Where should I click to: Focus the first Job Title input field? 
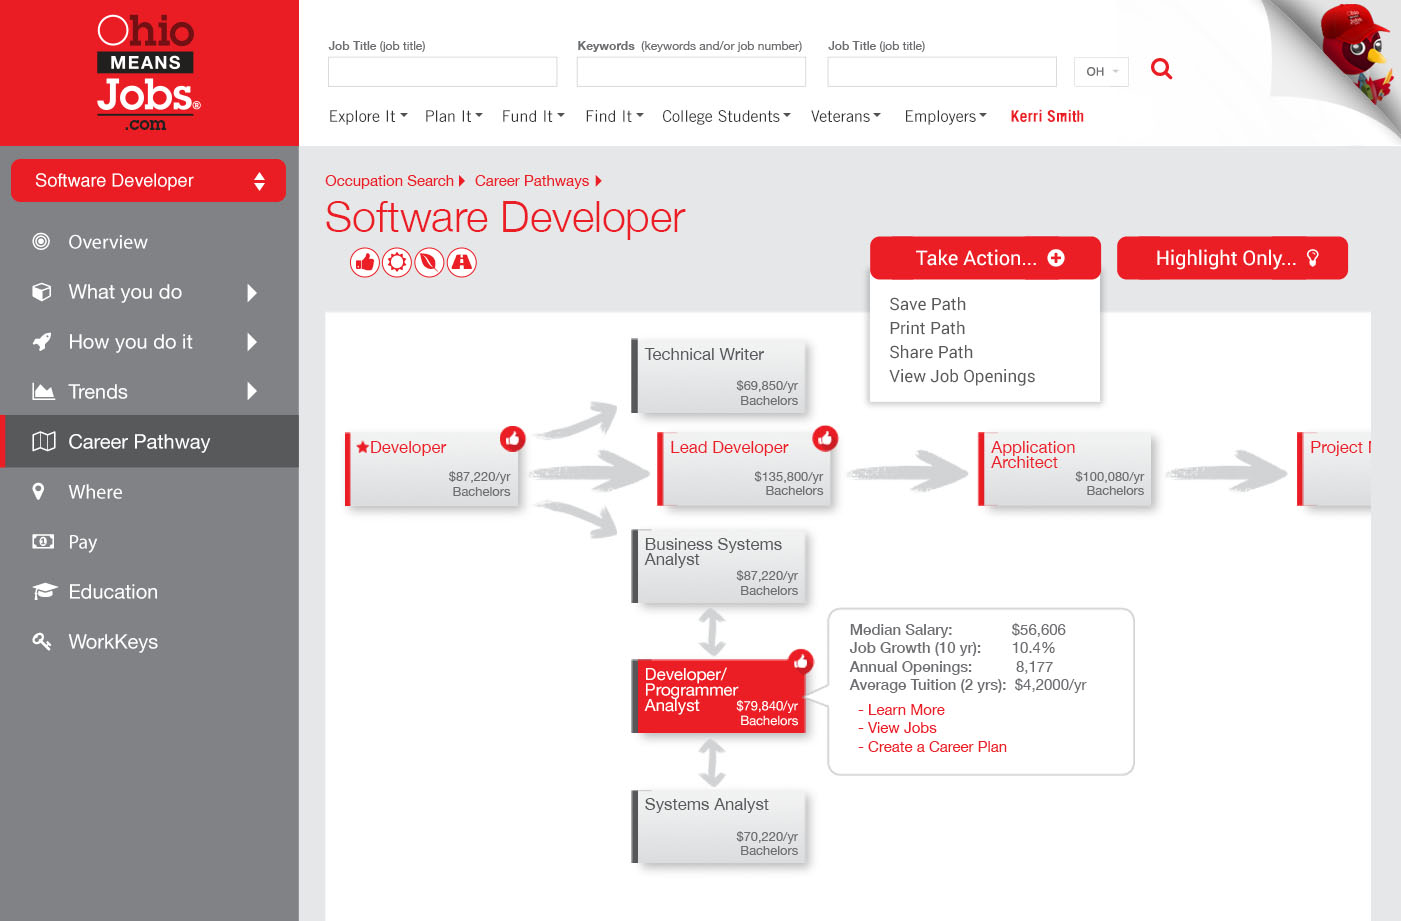click(x=442, y=72)
